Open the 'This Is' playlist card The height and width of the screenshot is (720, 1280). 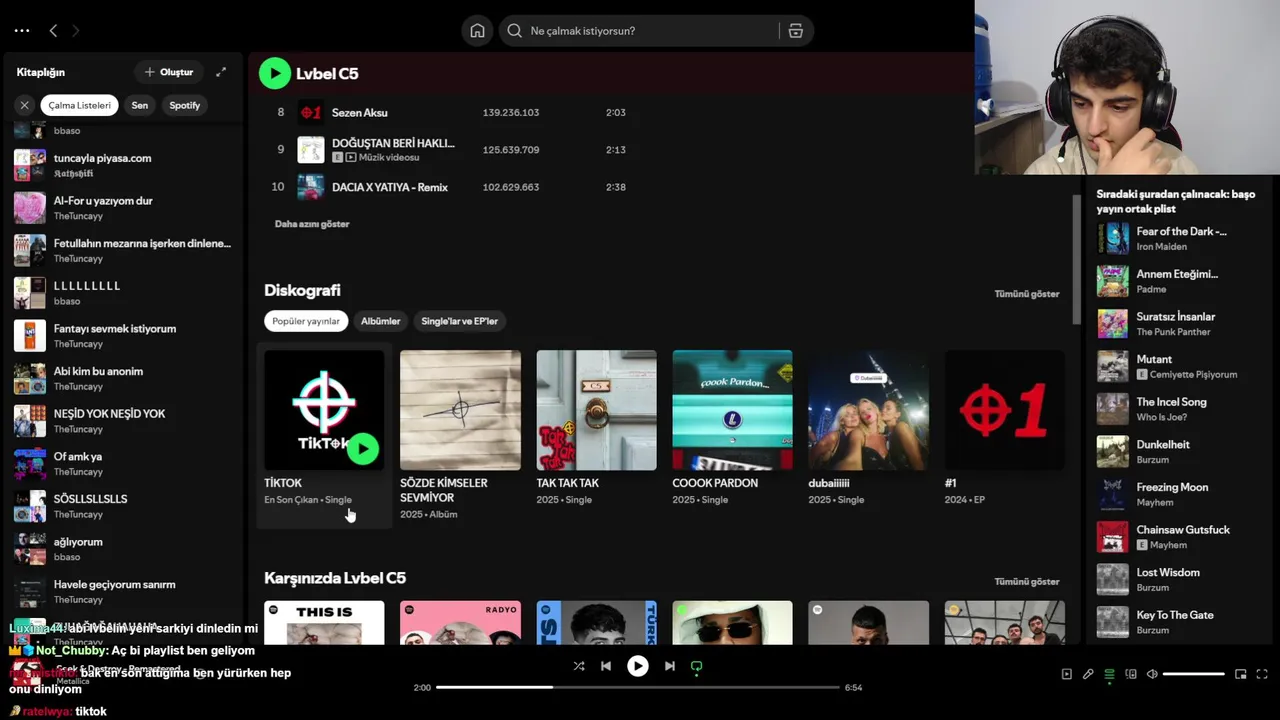[x=324, y=622]
